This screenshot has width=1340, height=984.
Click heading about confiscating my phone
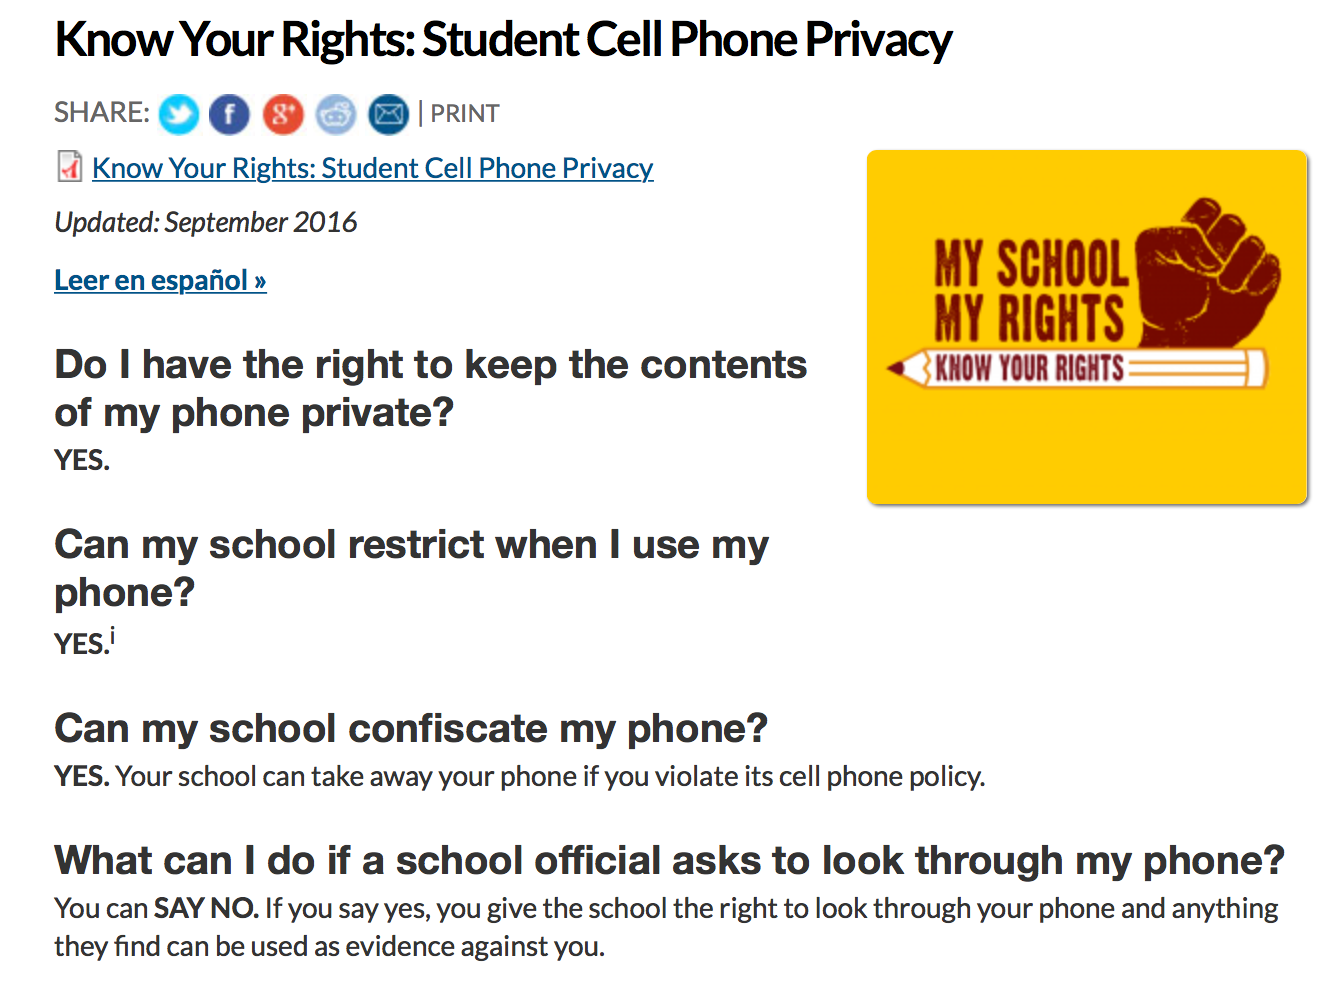(411, 728)
